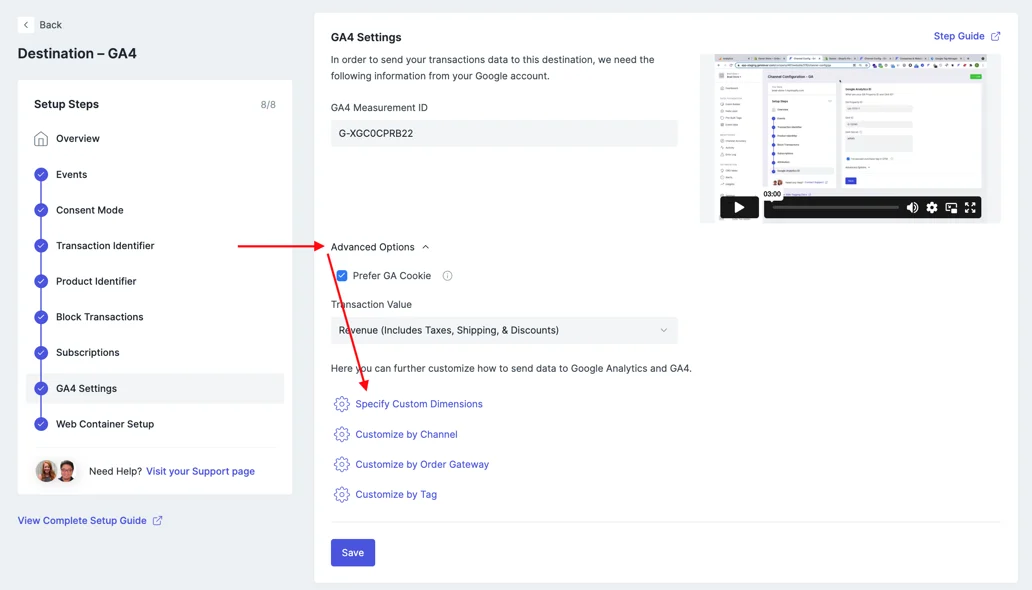Click the 8/8 steps counter
This screenshot has height=590, width=1032.
coord(268,105)
